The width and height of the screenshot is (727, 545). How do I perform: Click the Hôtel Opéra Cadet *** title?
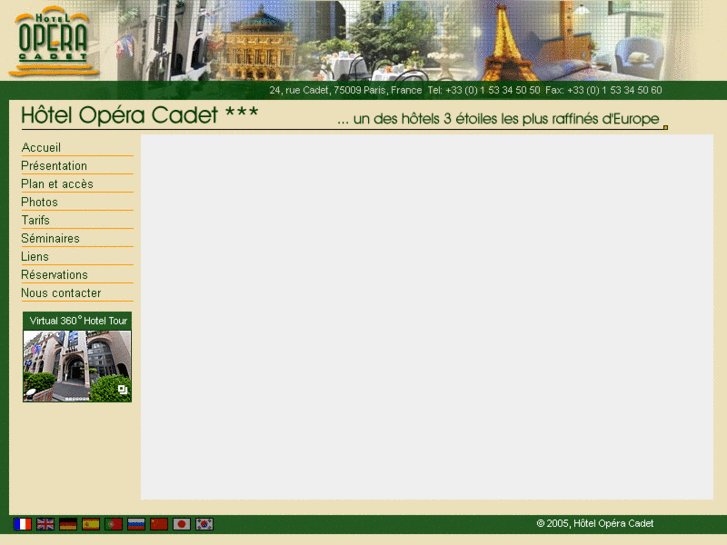[x=140, y=115]
